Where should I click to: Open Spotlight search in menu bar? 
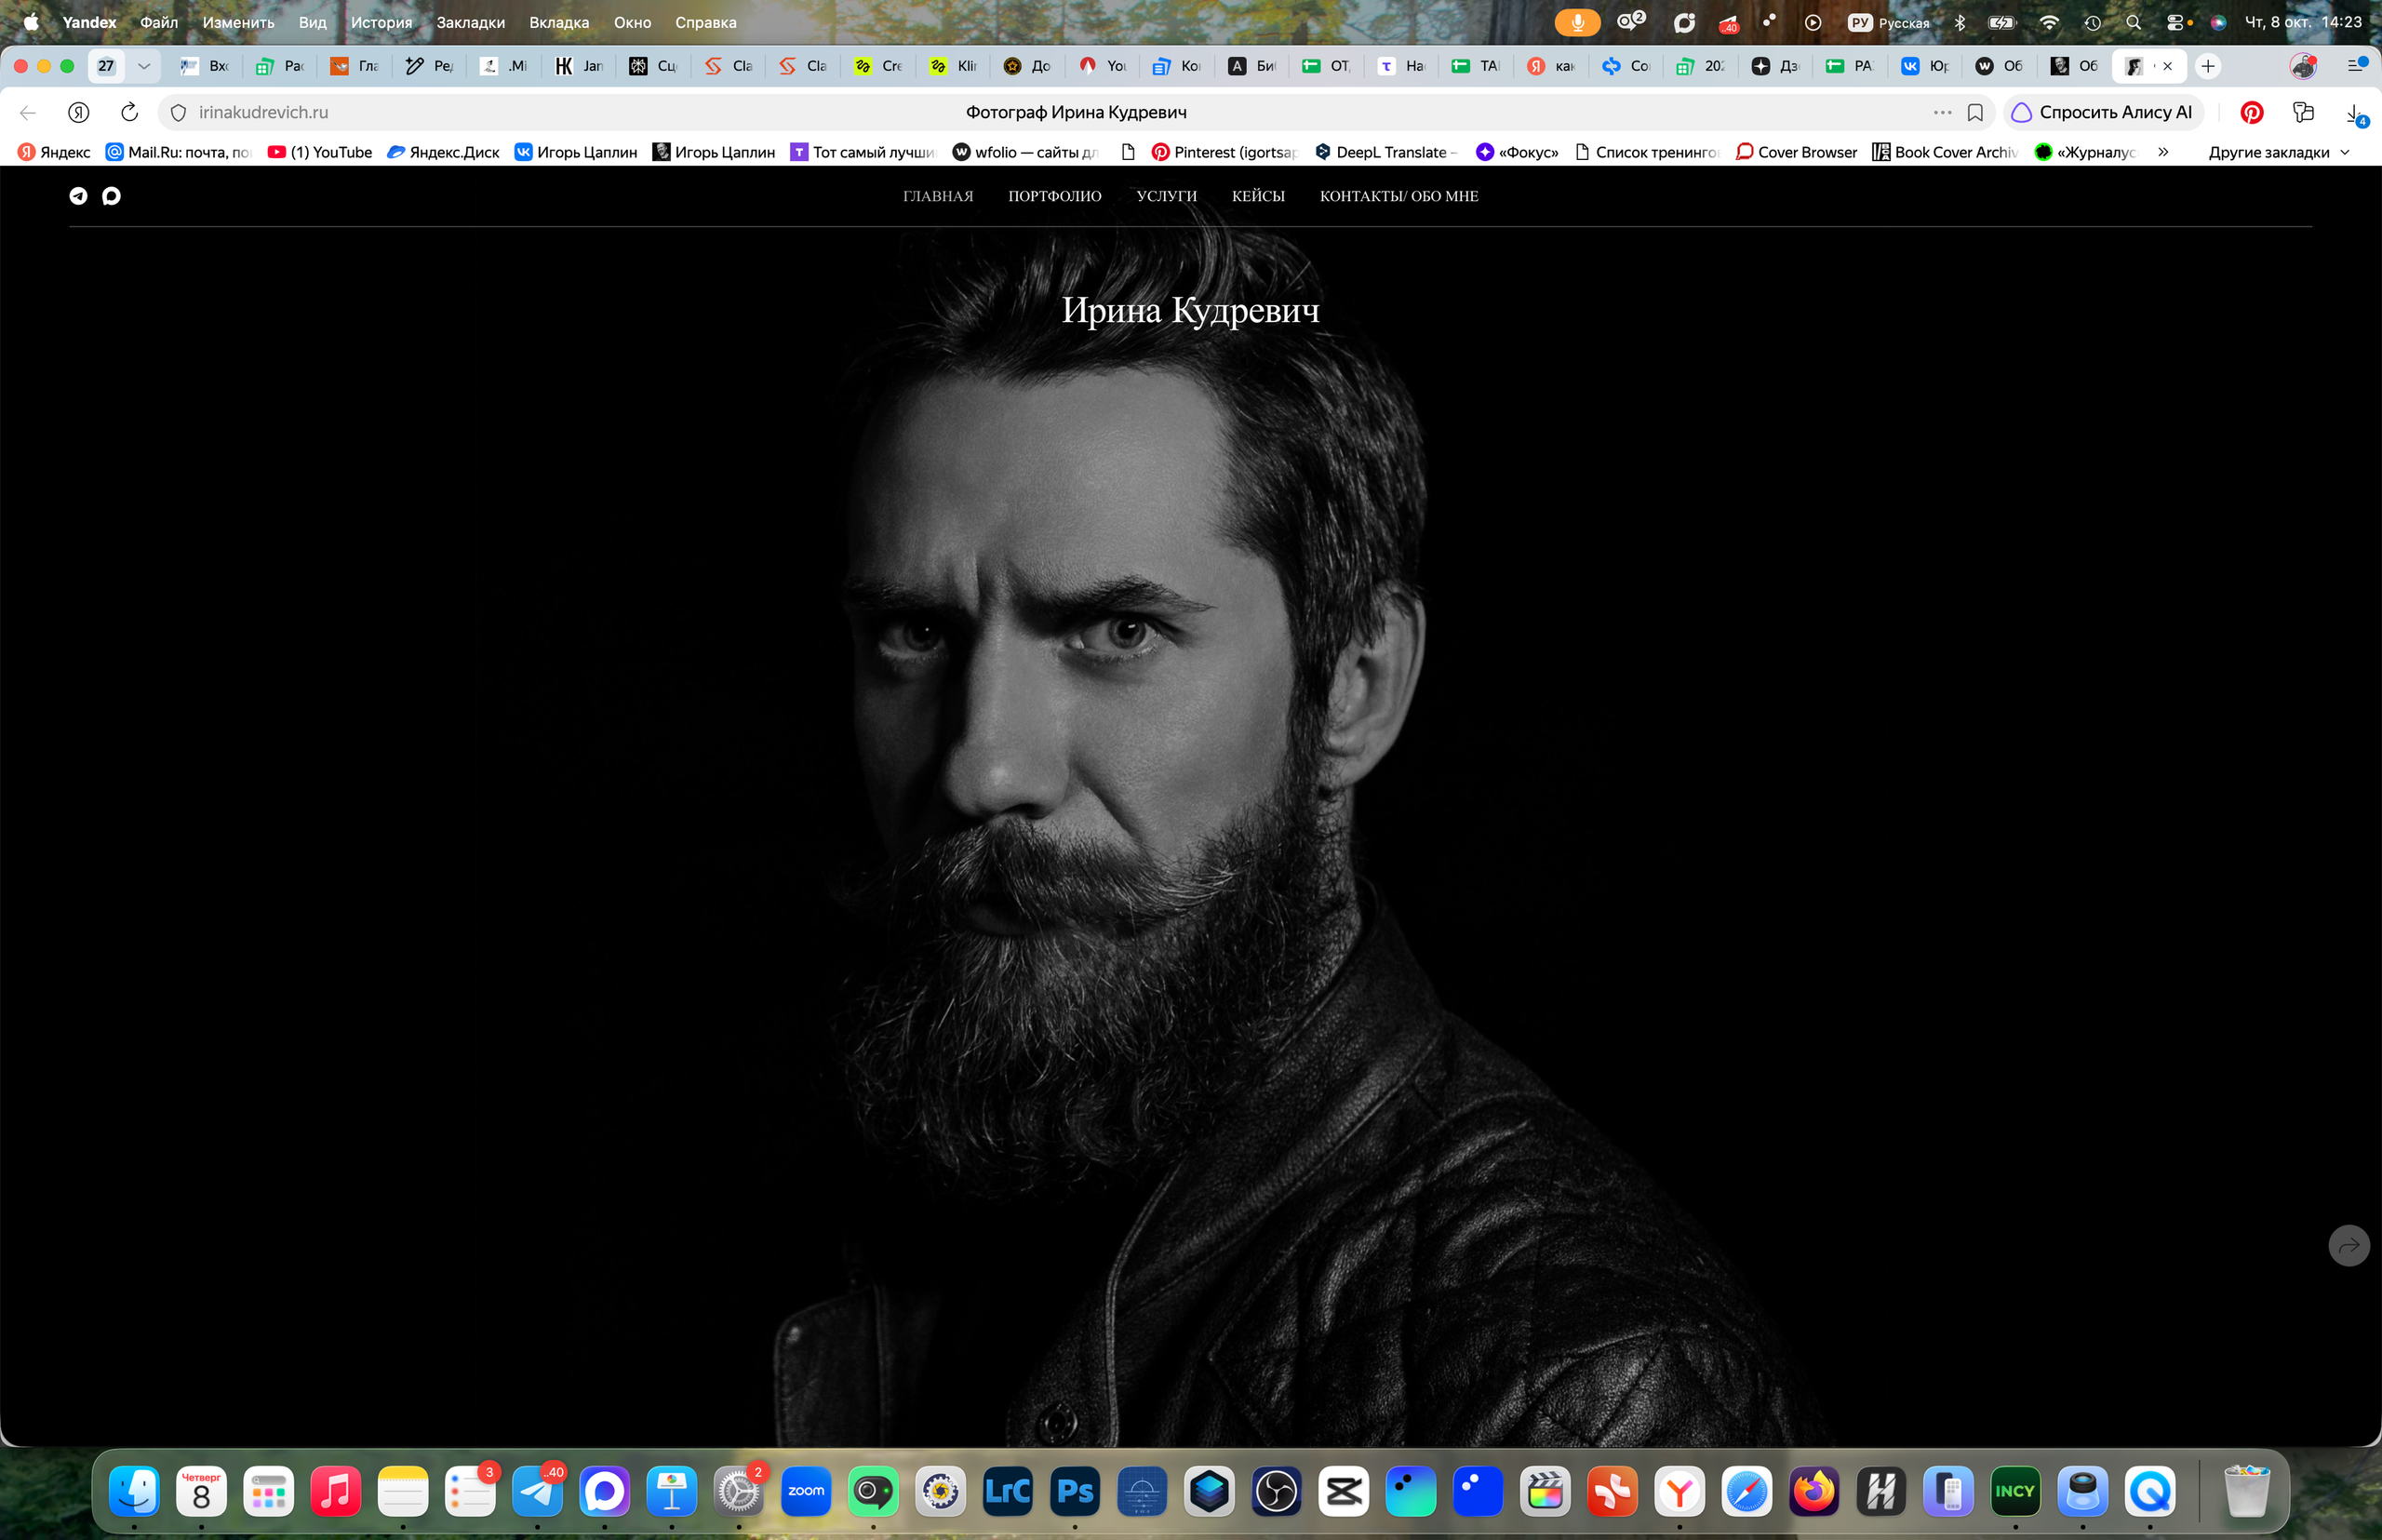(x=2133, y=22)
